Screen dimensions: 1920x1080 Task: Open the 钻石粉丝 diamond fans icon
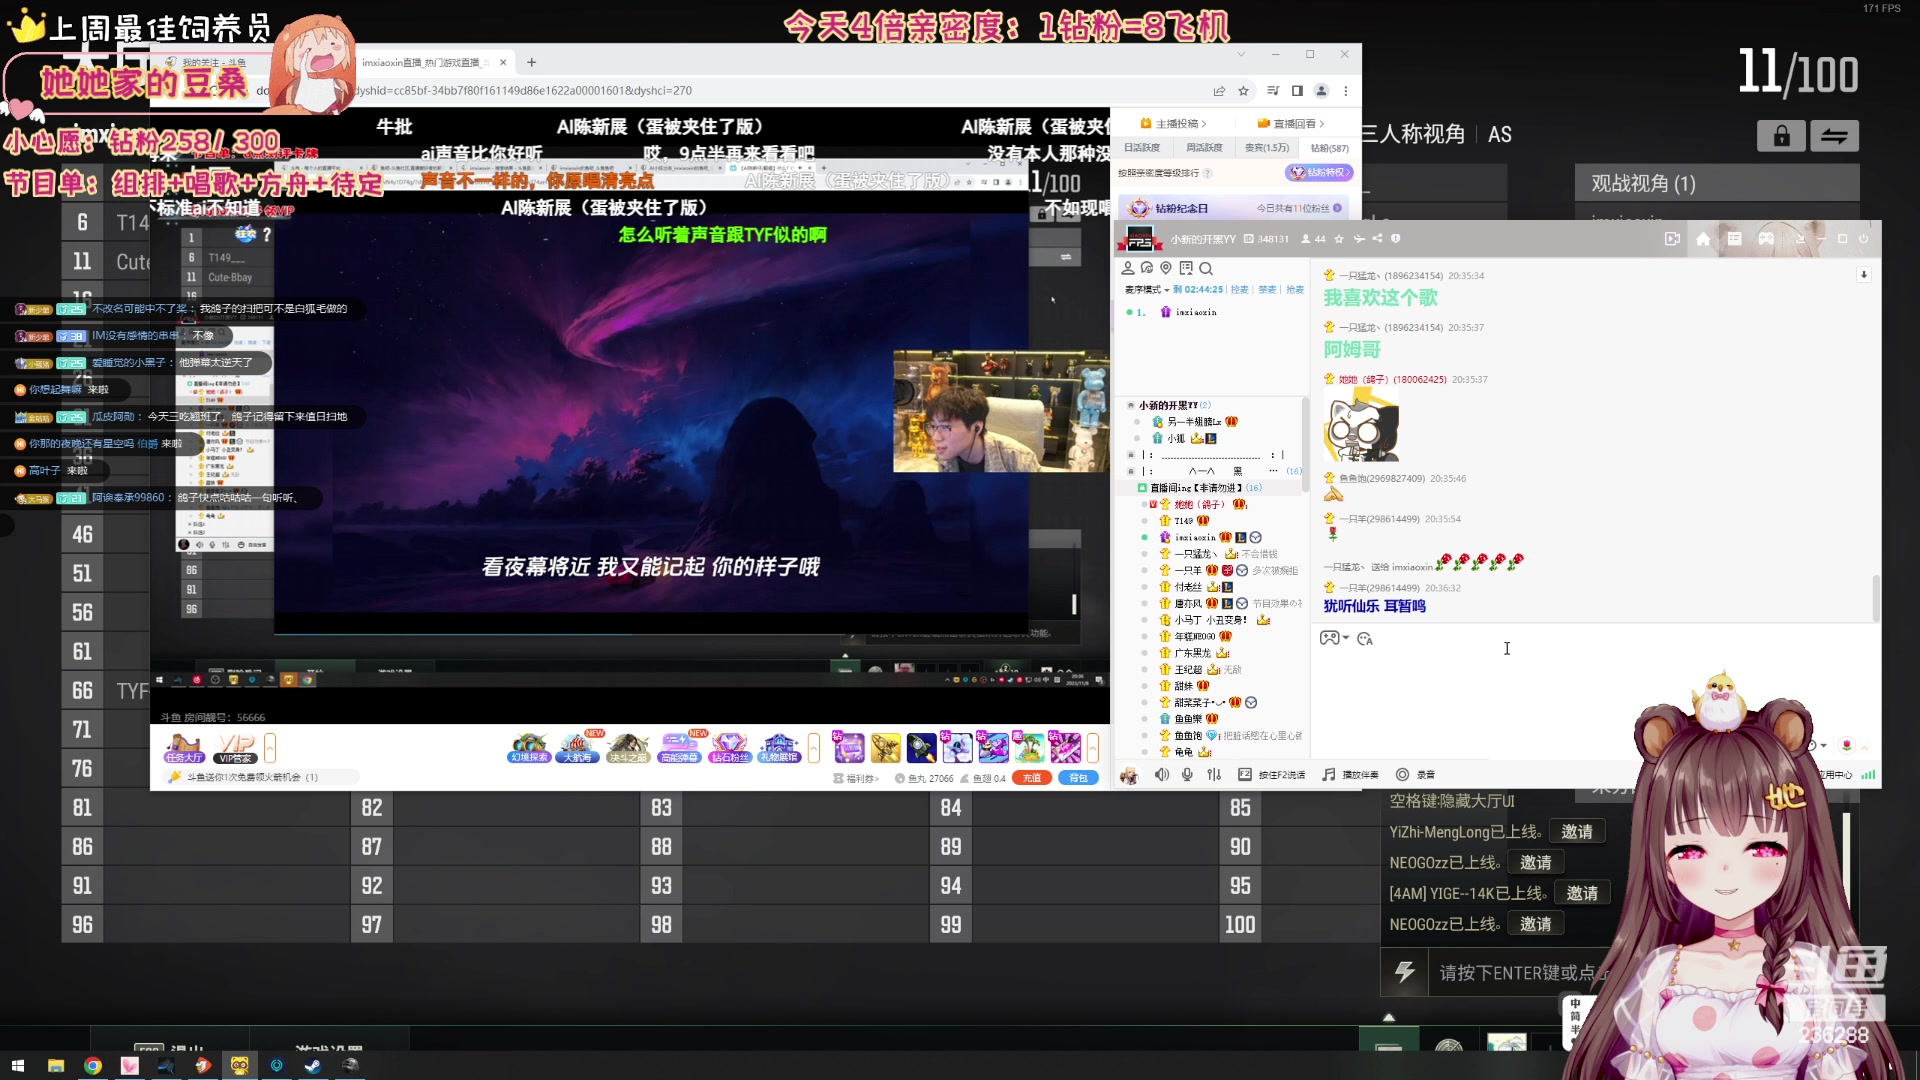(x=729, y=748)
